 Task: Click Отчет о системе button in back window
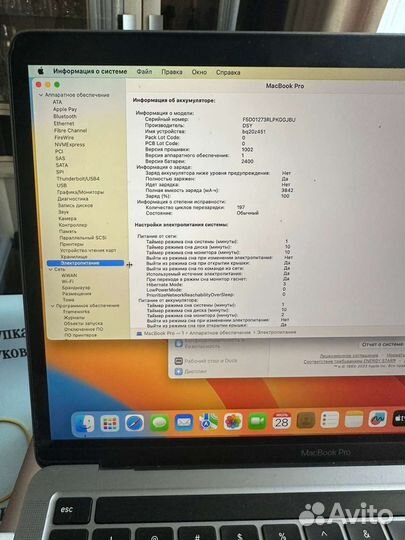click(x=382, y=344)
